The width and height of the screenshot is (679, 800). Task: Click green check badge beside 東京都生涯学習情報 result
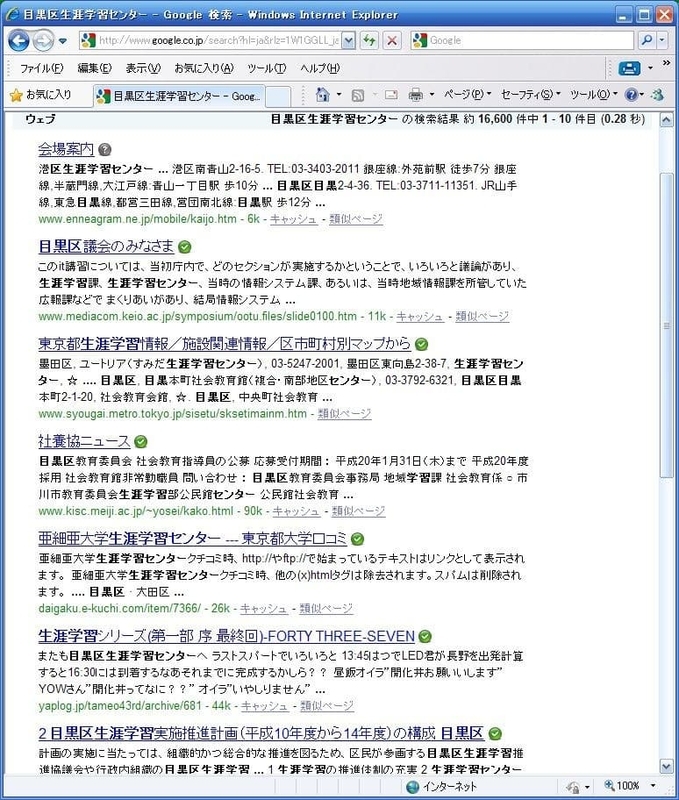[x=421, y=344]
